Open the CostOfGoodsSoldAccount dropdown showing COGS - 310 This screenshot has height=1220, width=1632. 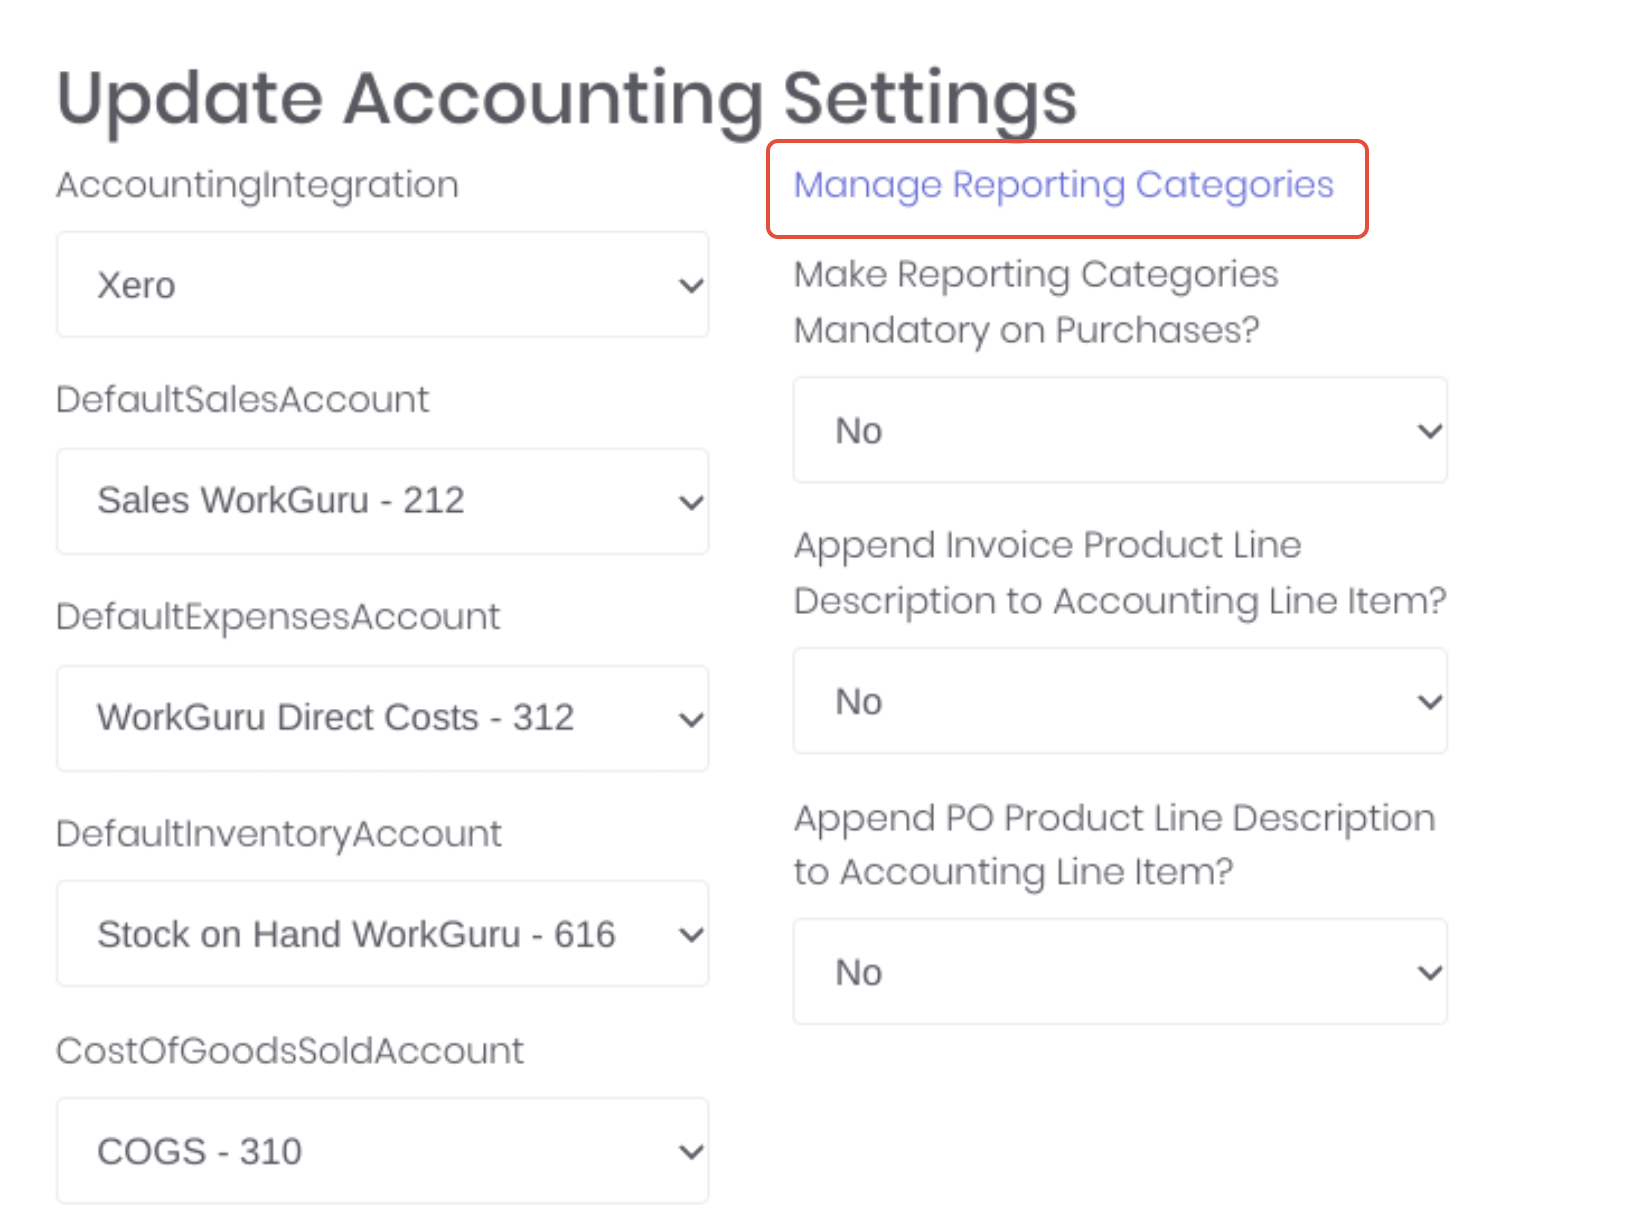click(x=383, y=1150)
